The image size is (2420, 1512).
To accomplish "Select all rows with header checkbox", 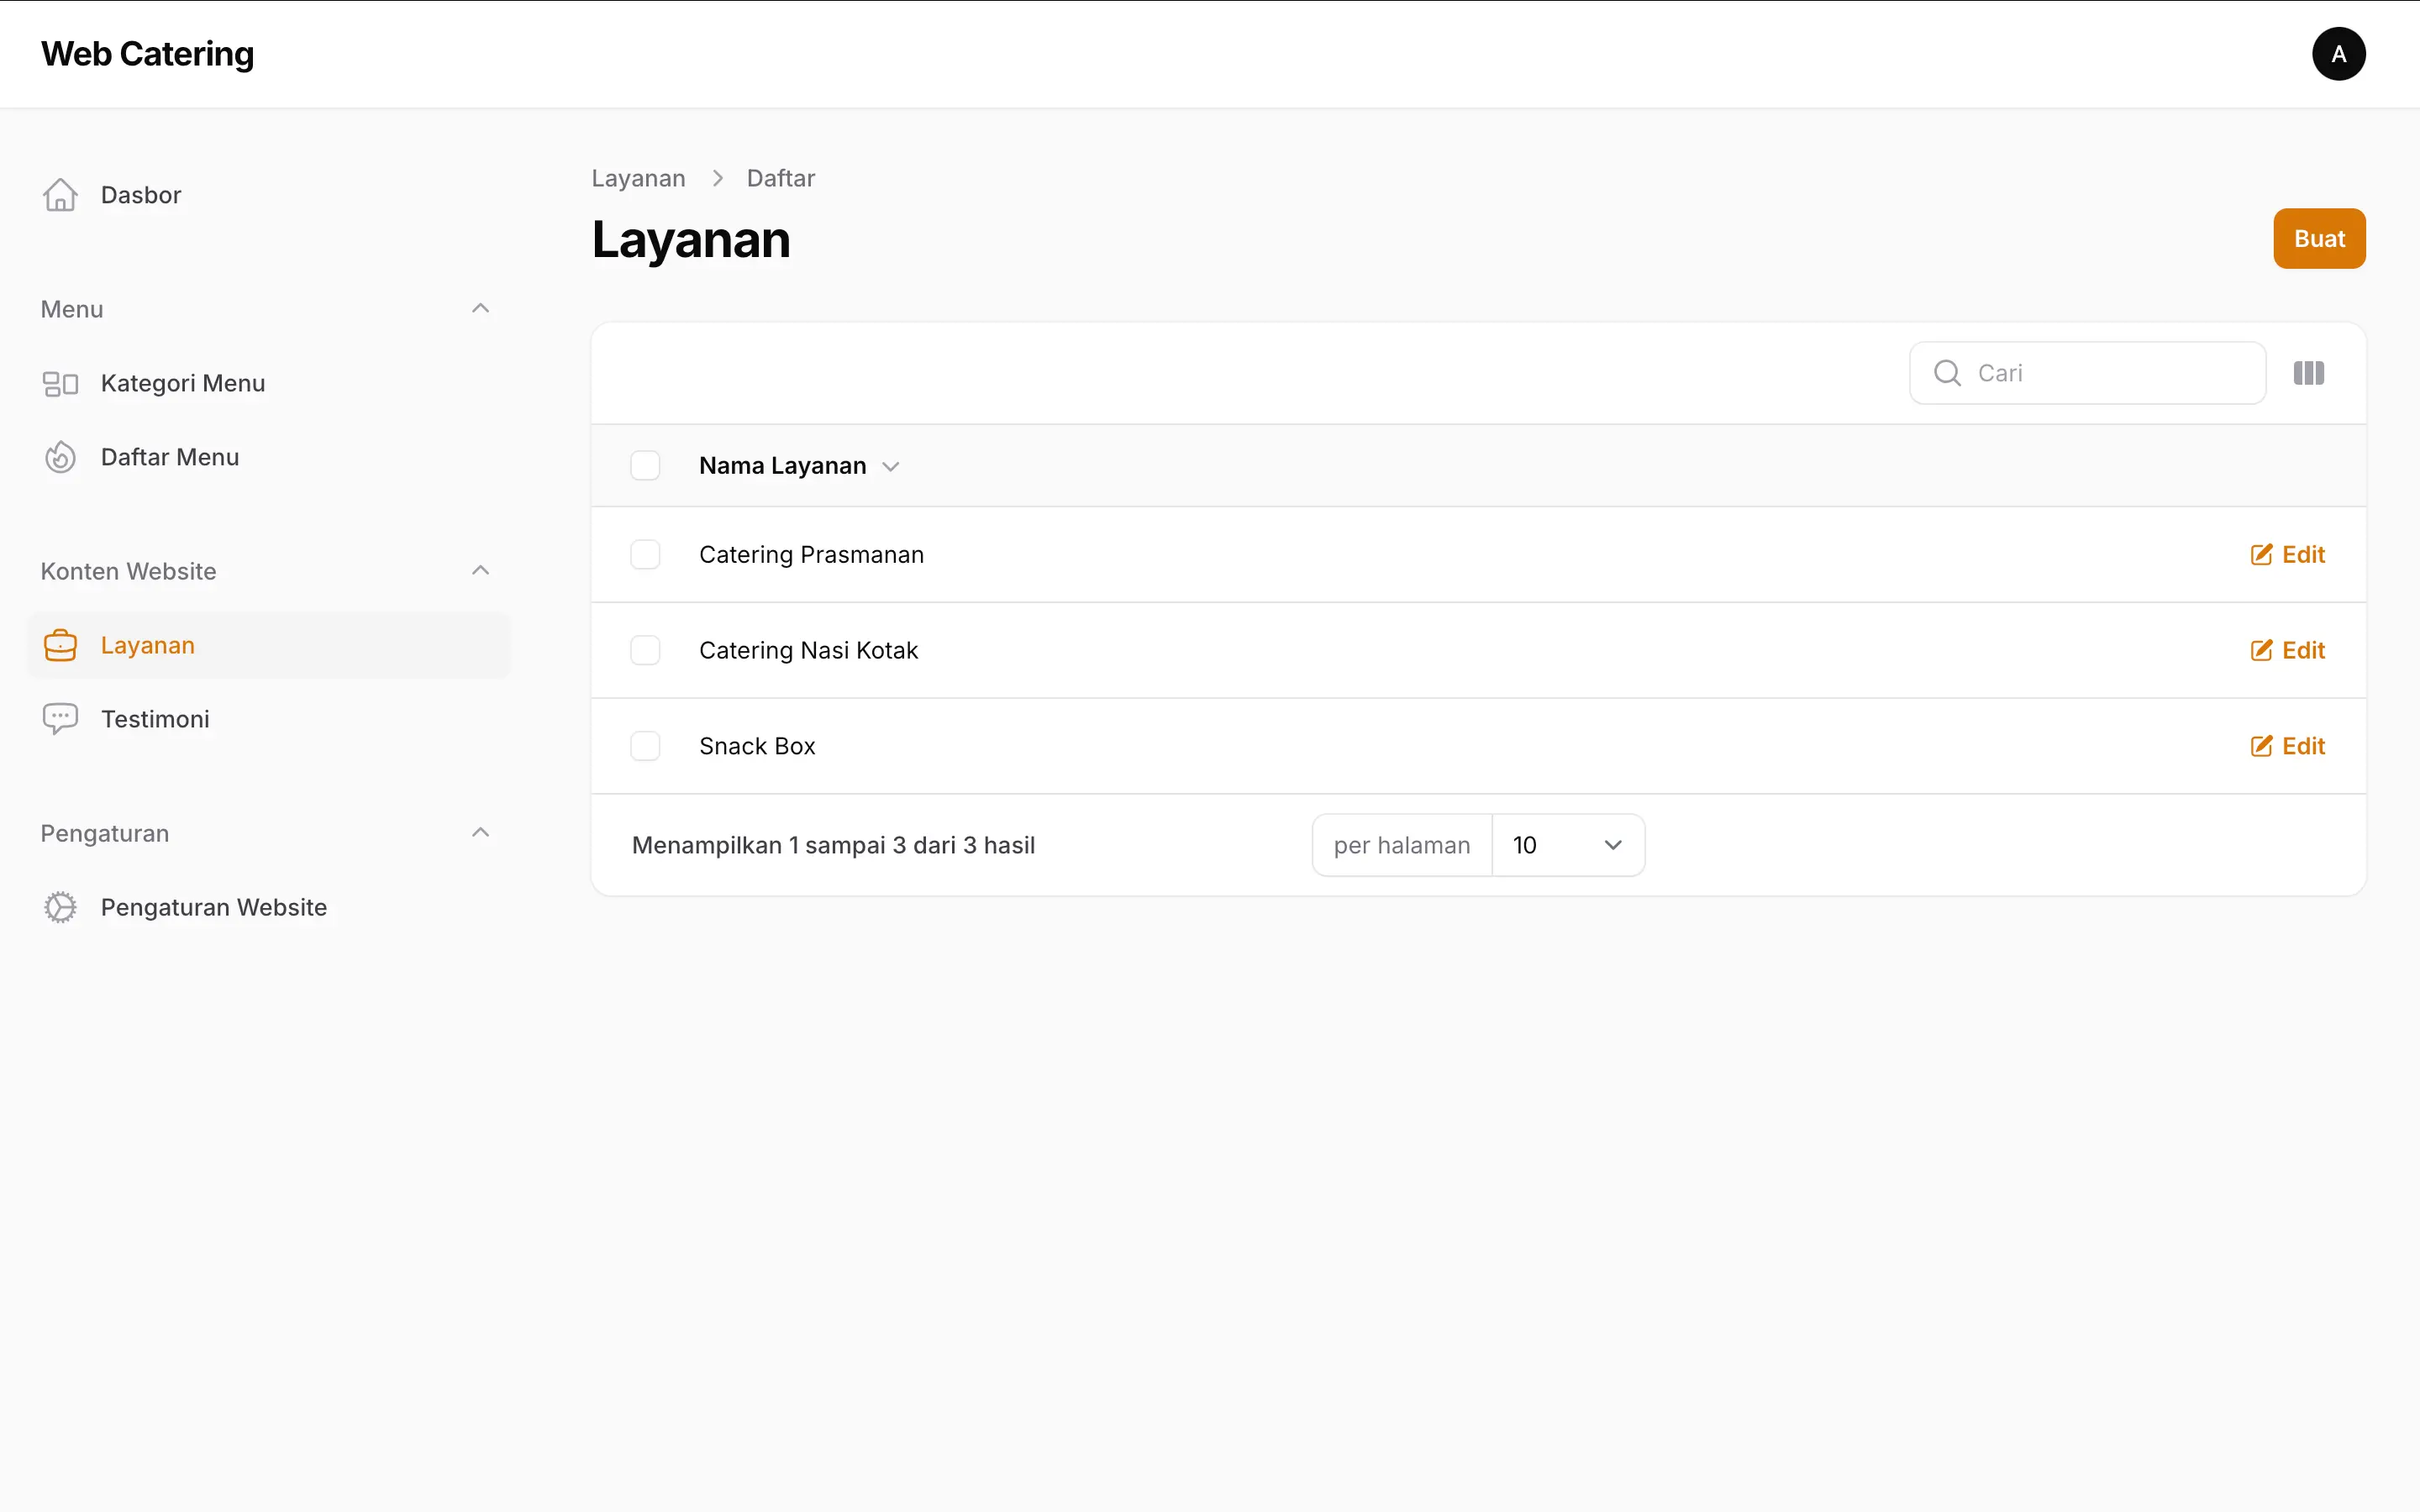I will (x=645, y=466).
